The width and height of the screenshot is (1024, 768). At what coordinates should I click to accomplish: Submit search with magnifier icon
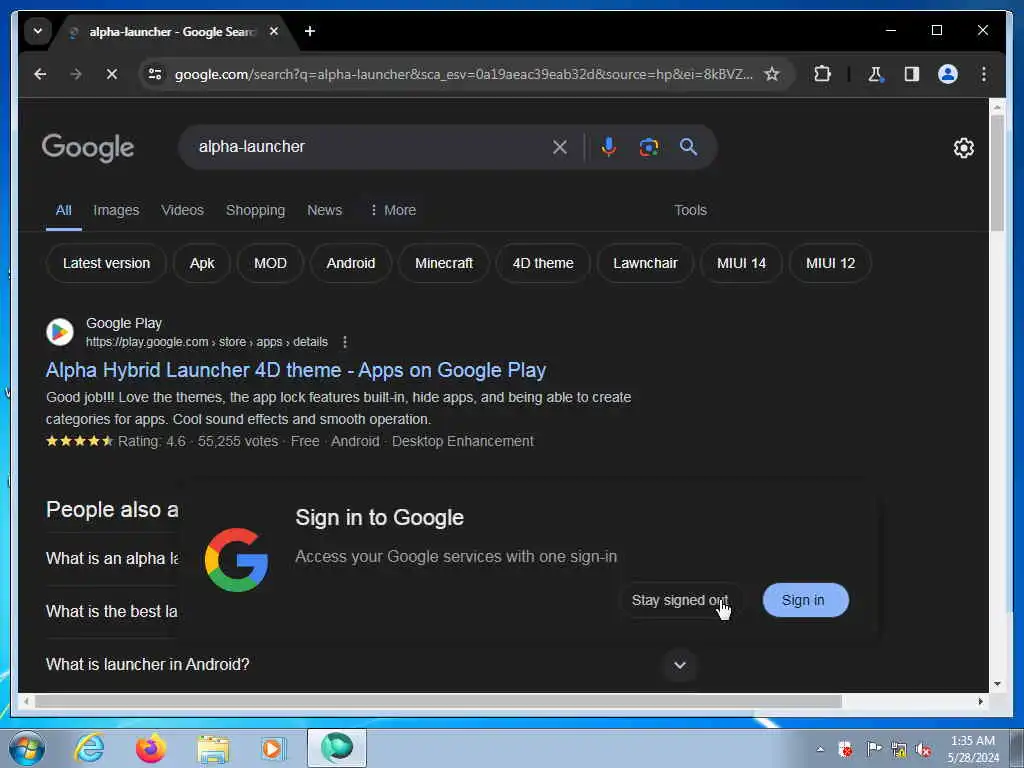[x=688, y=147]
